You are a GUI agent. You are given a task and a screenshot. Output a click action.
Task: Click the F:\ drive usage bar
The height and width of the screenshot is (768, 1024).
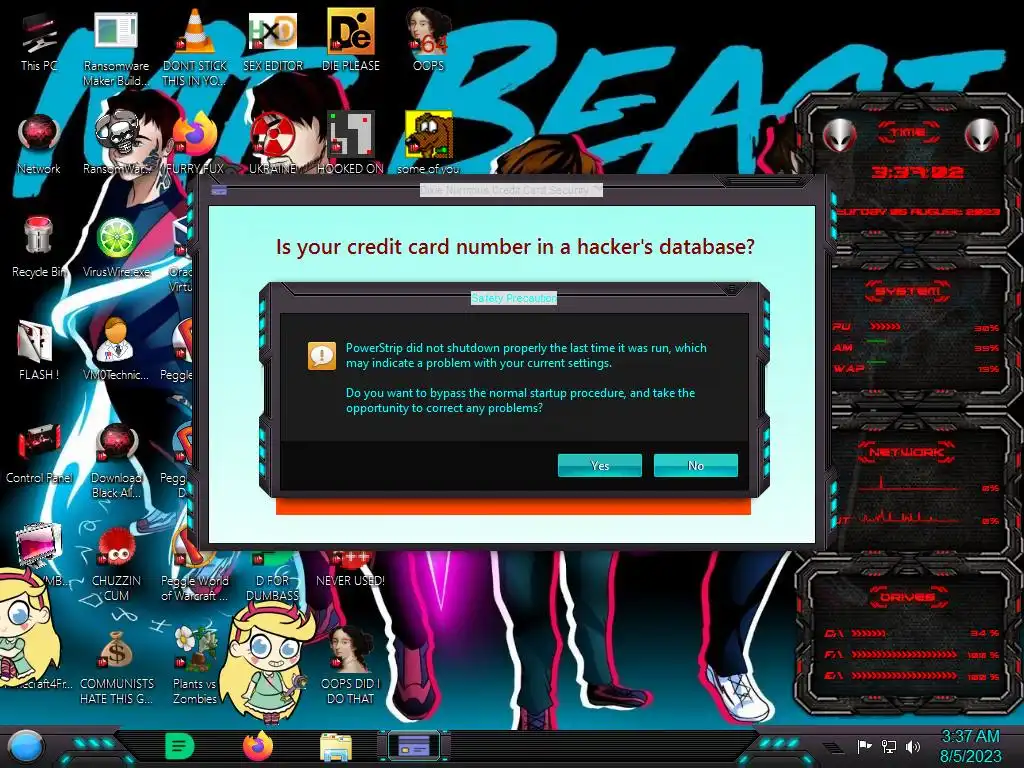click(904, 654)
